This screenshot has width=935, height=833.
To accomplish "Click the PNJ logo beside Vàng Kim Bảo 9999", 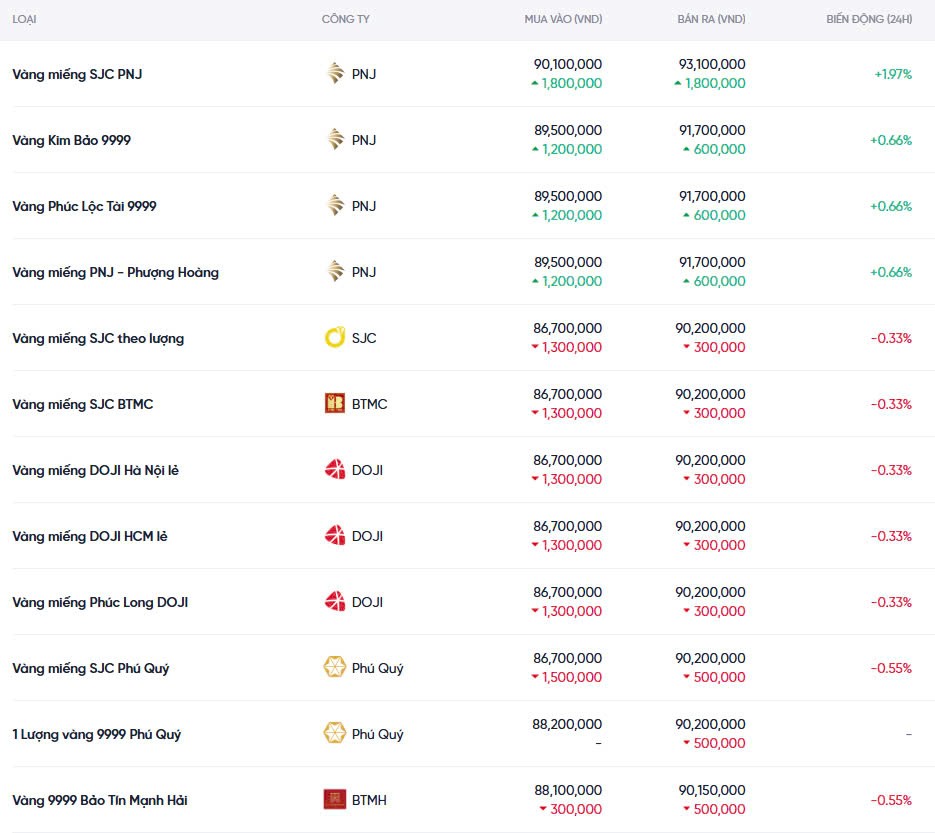I will click(x=335, y=140).
